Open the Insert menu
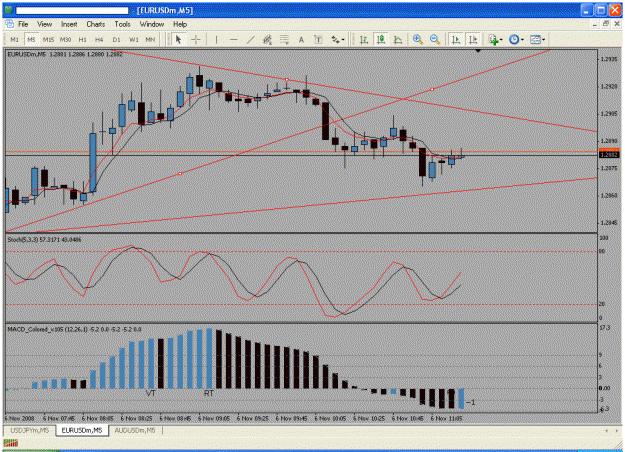Screen dimensions: 625x452 tap(69, 24)
